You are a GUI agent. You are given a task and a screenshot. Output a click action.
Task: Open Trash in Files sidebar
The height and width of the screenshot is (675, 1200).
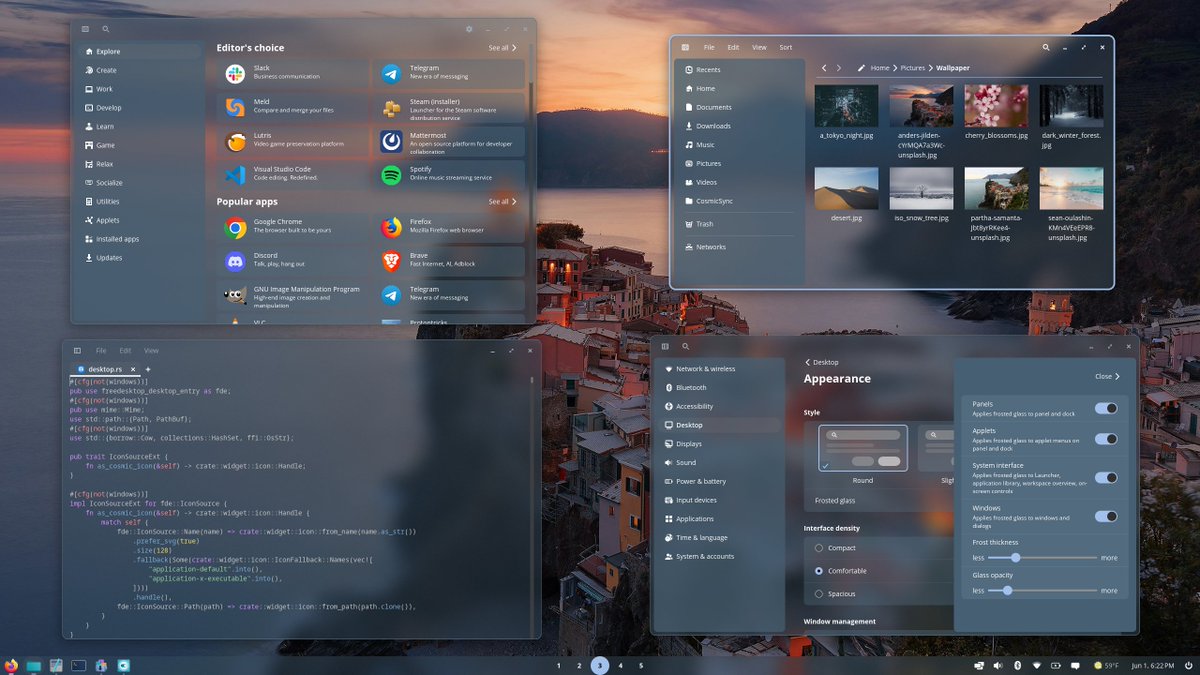[x=740, y=224]
